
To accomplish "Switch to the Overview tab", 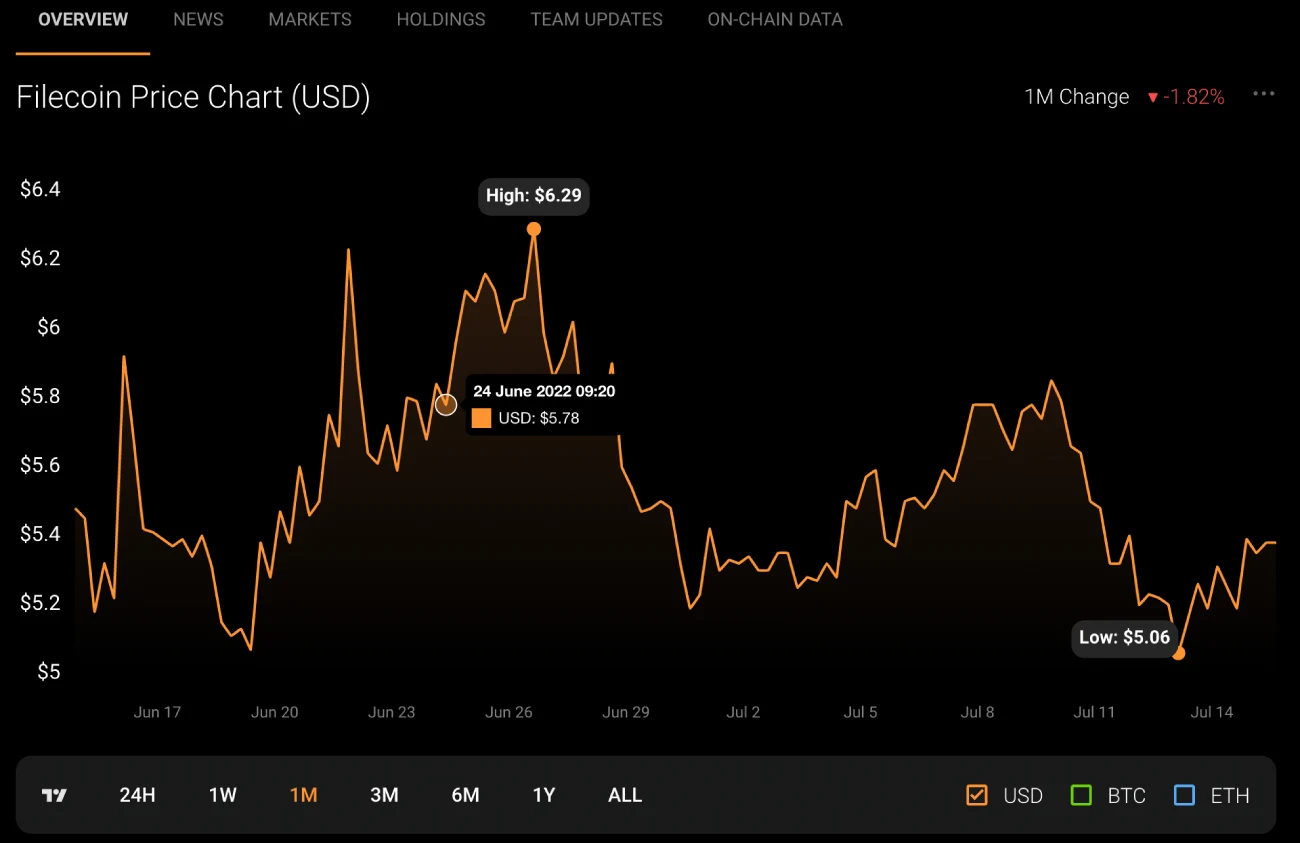I will (83, 19).
